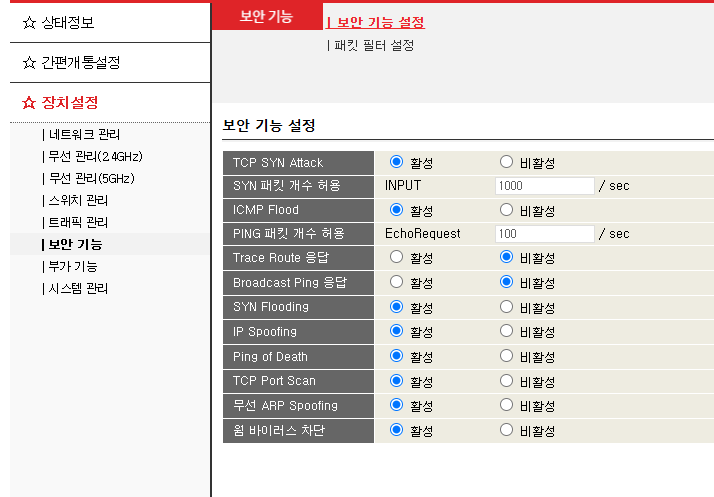Open 부가 기능 in the sidebar
This screenshot has width=714, height=497.
coord(73,266)
